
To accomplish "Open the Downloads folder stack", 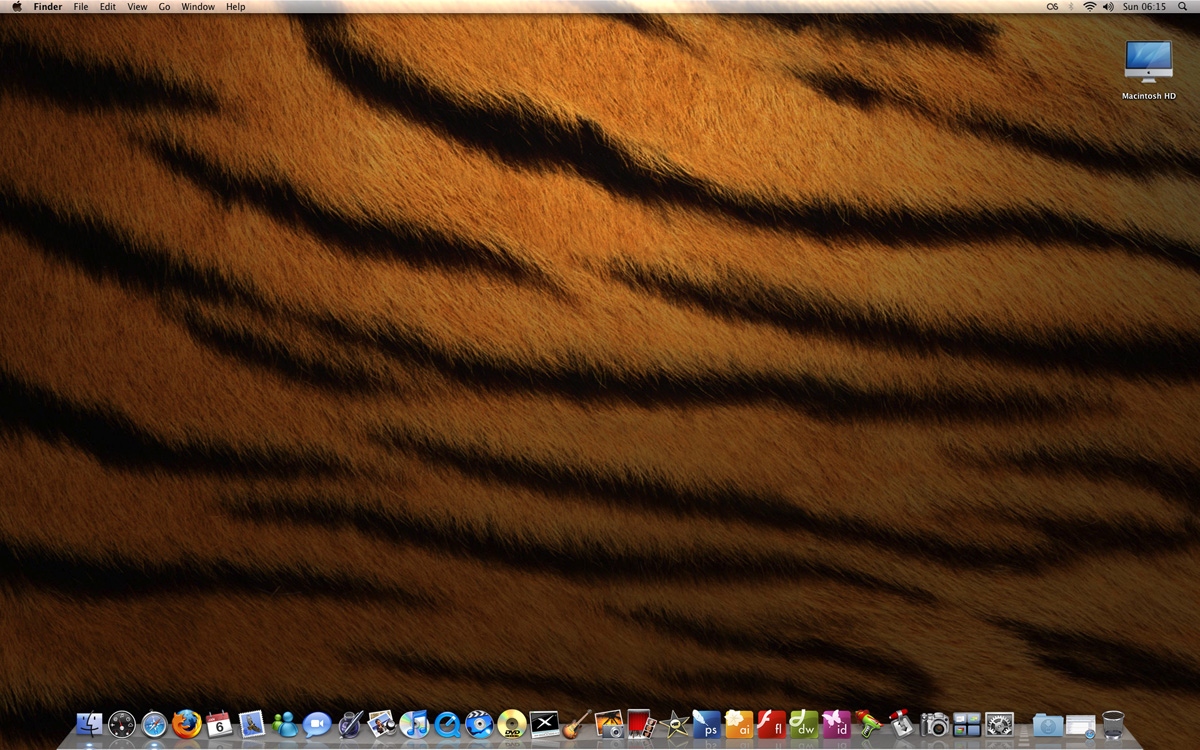I will 1048,725.
